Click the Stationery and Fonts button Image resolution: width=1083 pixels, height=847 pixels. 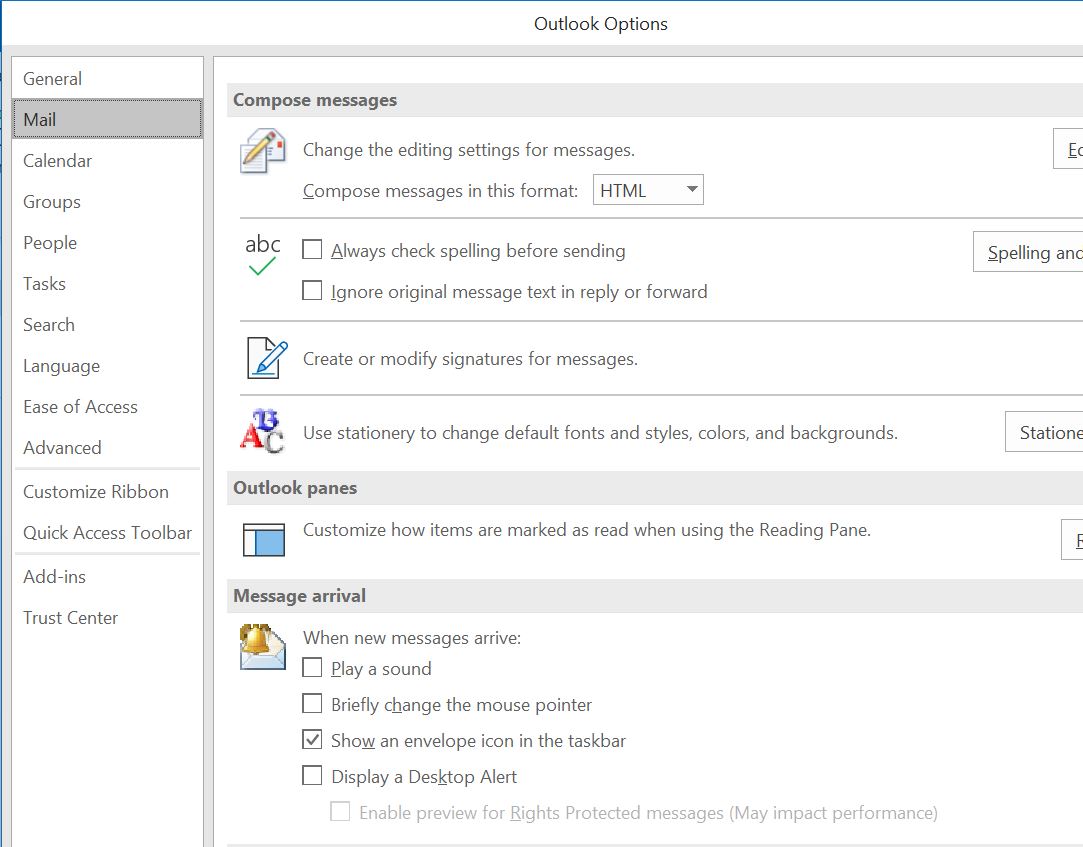(1044, 432)
